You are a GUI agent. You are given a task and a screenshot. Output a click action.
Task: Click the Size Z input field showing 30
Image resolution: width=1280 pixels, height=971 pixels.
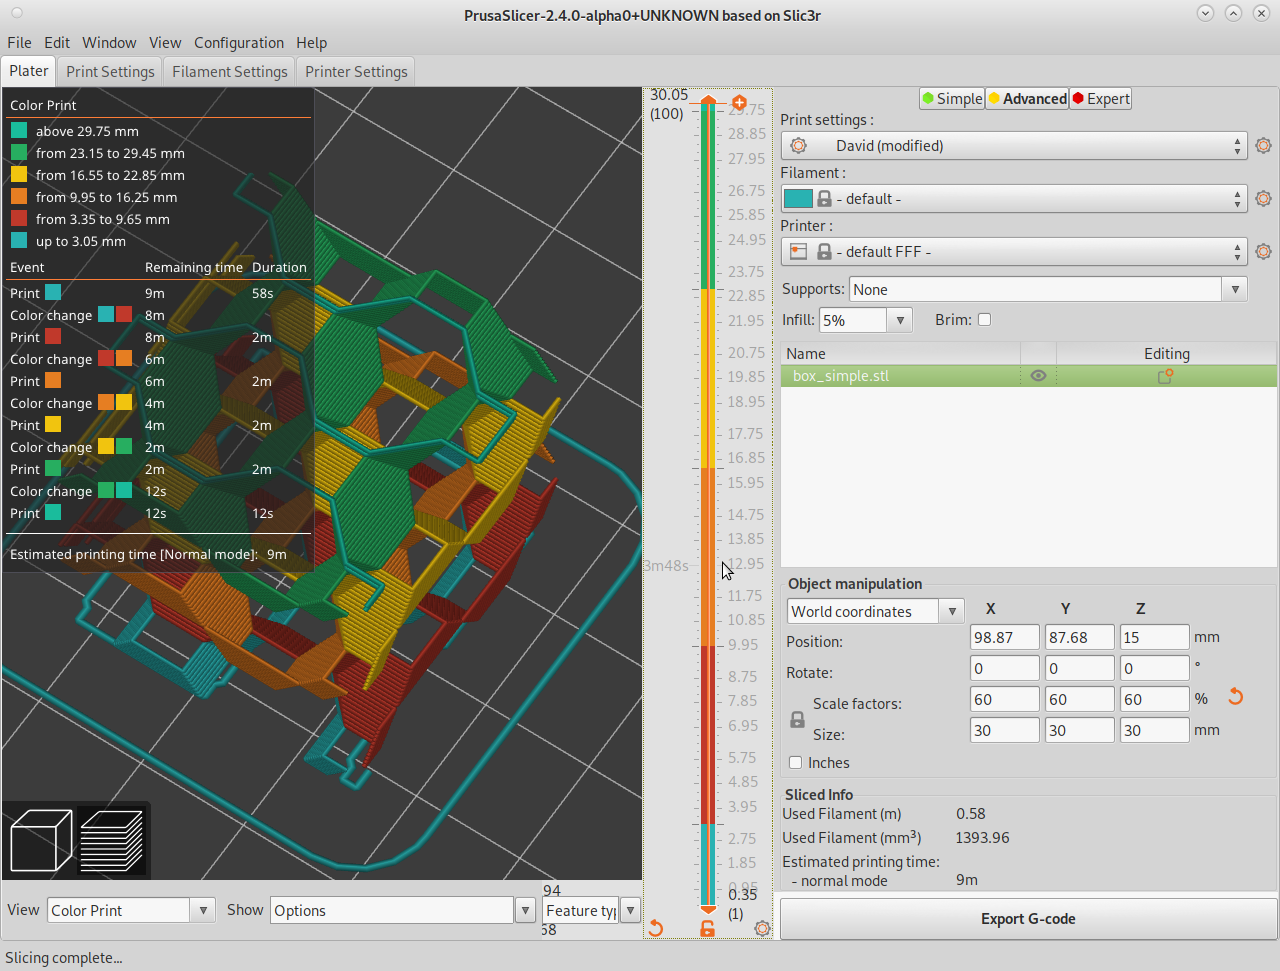coord(1155,730)
